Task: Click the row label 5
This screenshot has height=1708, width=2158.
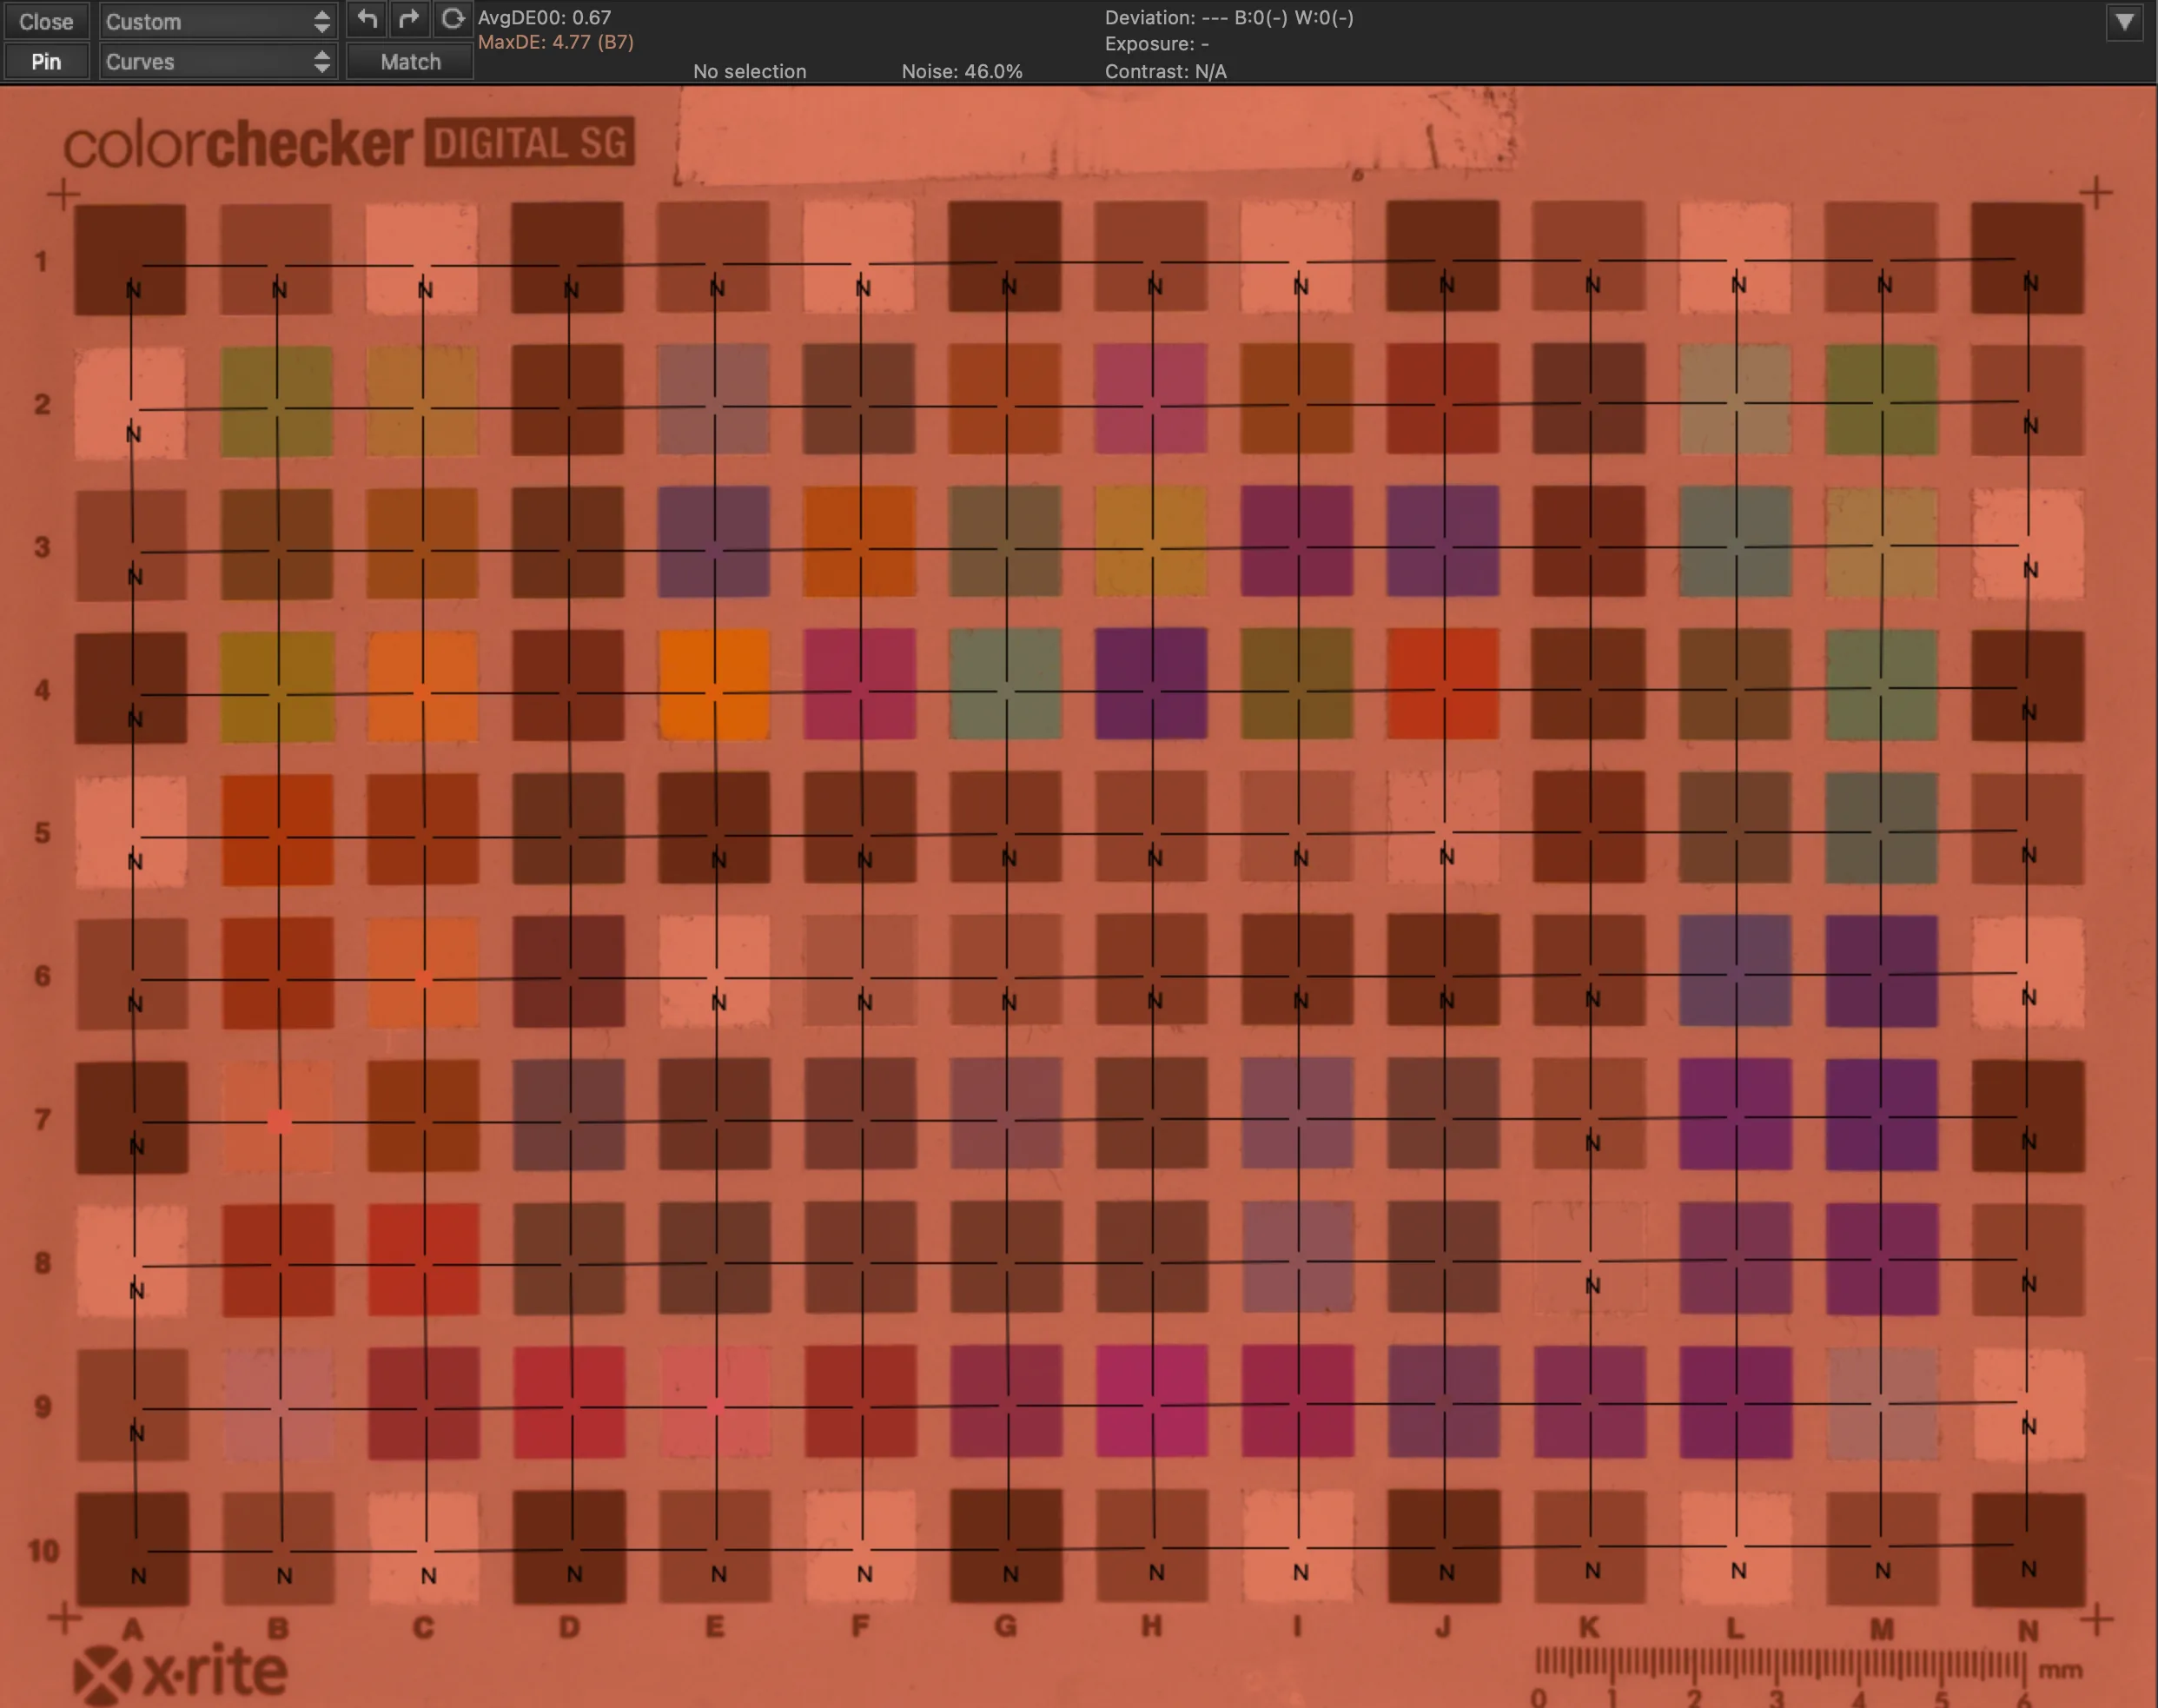Action: pyautogui.click(x=42, y=832)
